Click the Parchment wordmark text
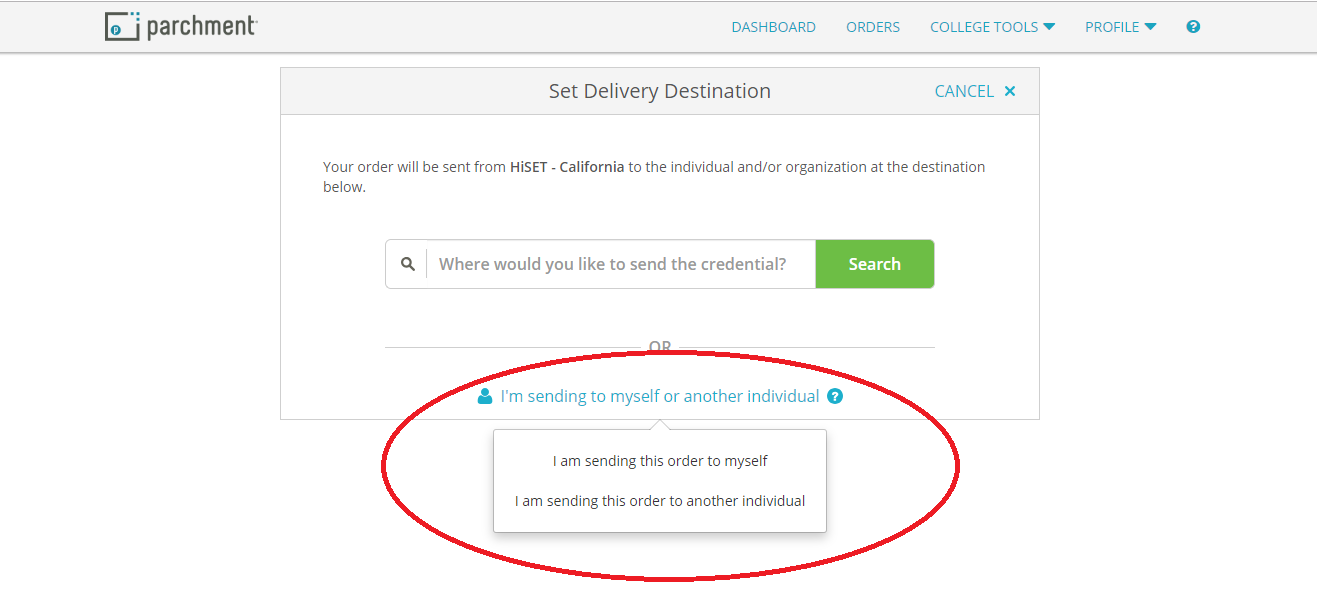This screenshot has width=1317, height=593. [201, 27]
